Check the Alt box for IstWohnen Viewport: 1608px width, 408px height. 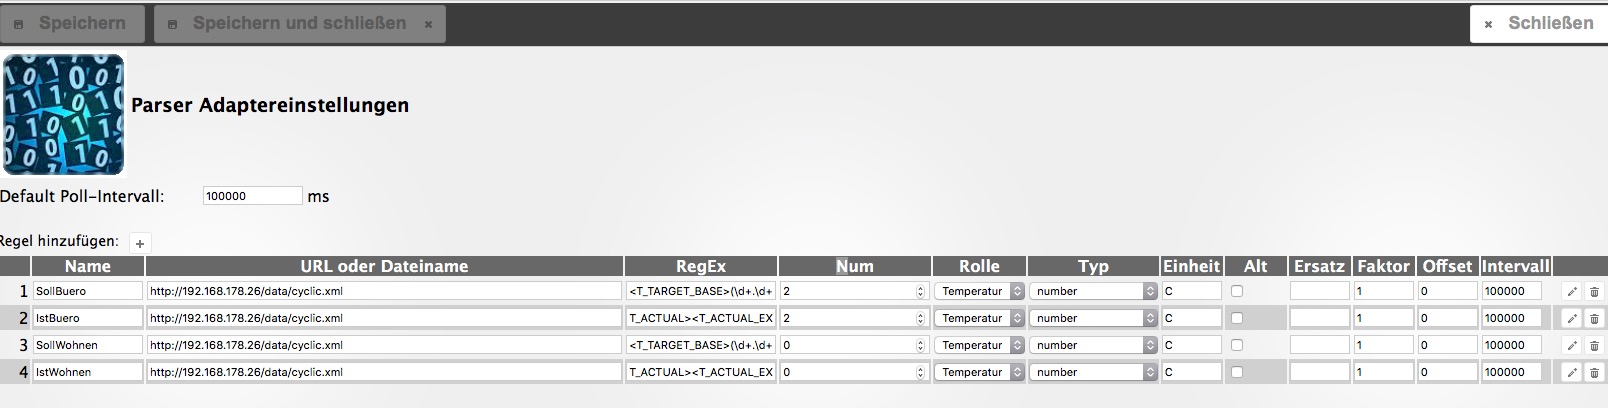click(1237, 372)
